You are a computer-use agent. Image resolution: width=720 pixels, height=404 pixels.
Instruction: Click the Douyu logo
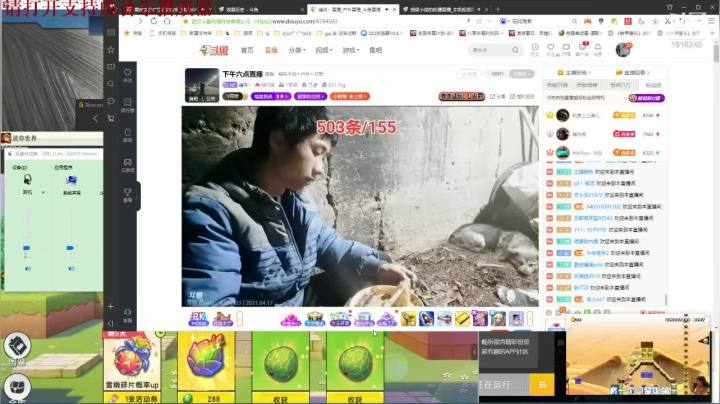click(214, 50)
